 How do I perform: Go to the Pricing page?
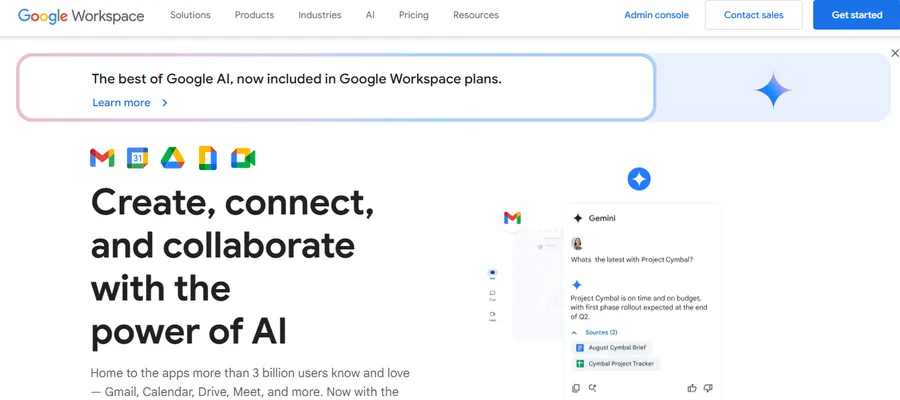(x=414, y=15)
